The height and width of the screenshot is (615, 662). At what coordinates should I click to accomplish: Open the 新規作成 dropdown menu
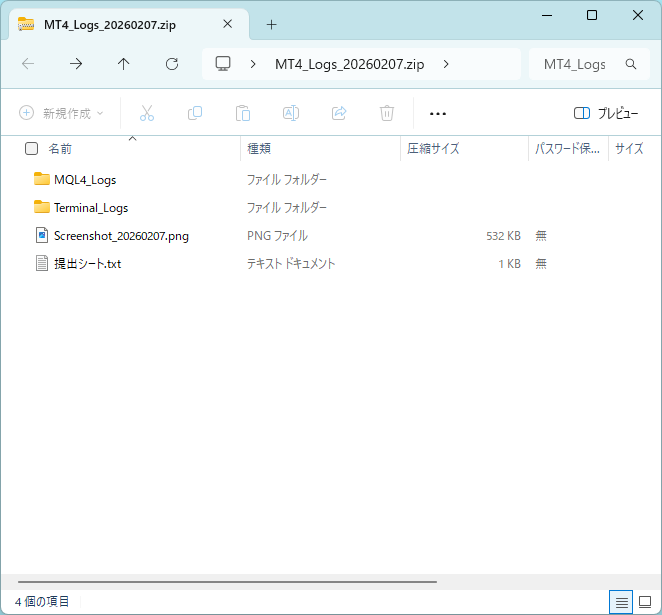[62, 113]
